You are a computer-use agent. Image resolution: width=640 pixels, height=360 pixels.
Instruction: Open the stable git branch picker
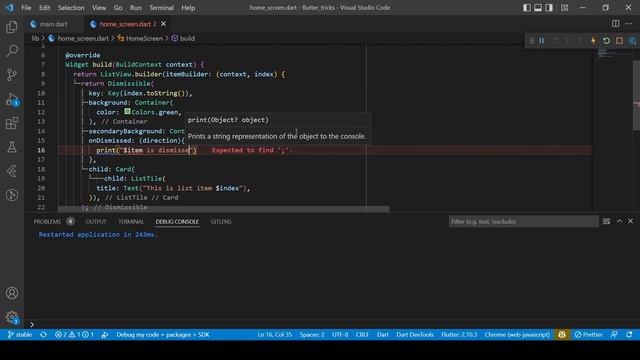(20, 335)
